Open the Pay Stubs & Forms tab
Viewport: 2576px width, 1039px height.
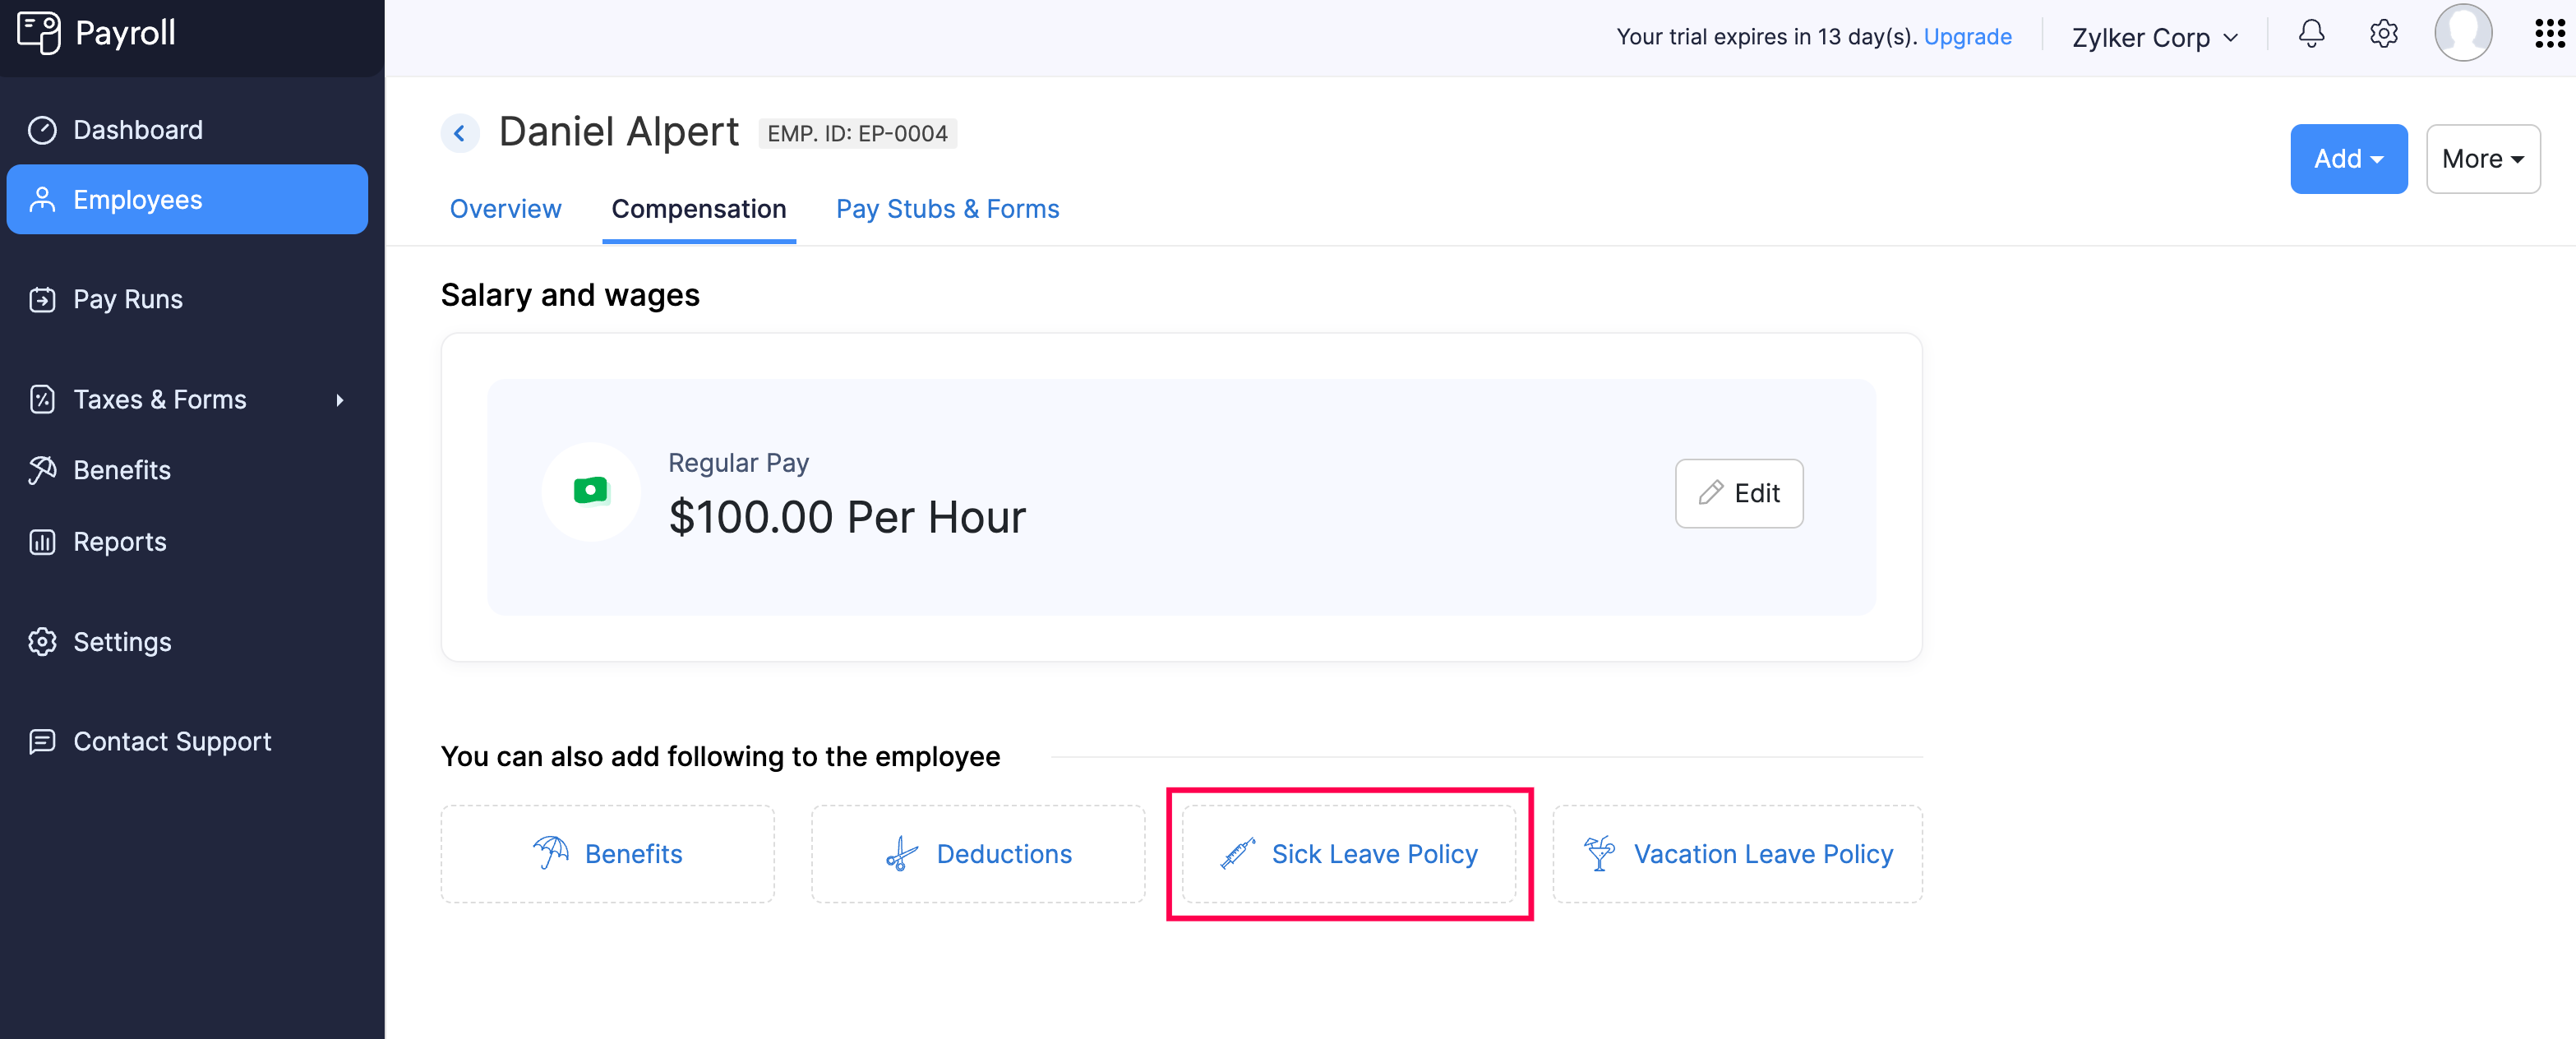[946, 209]
